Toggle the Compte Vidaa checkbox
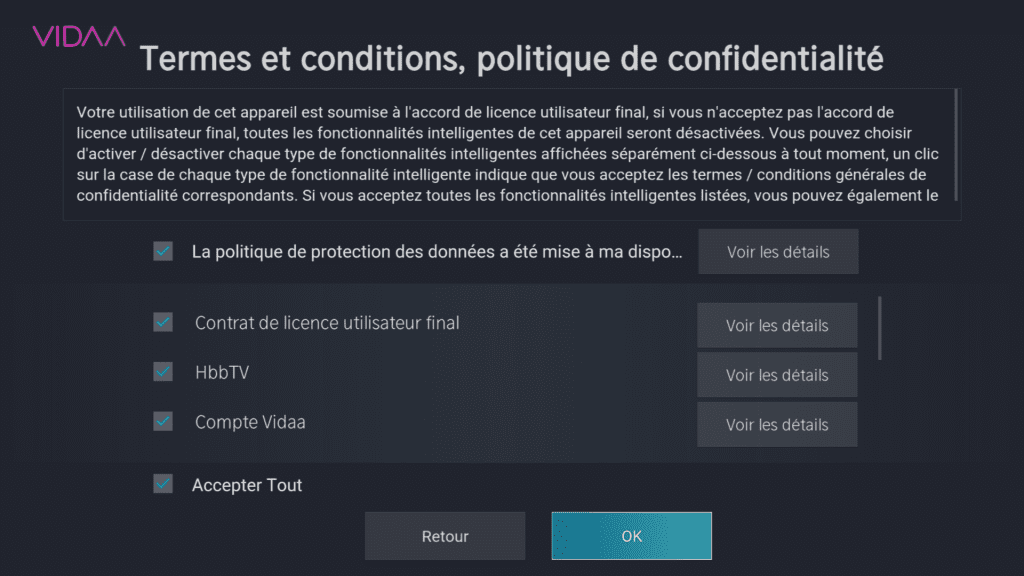The height and width of the screenshot is (576, 1024). [163, 422]
